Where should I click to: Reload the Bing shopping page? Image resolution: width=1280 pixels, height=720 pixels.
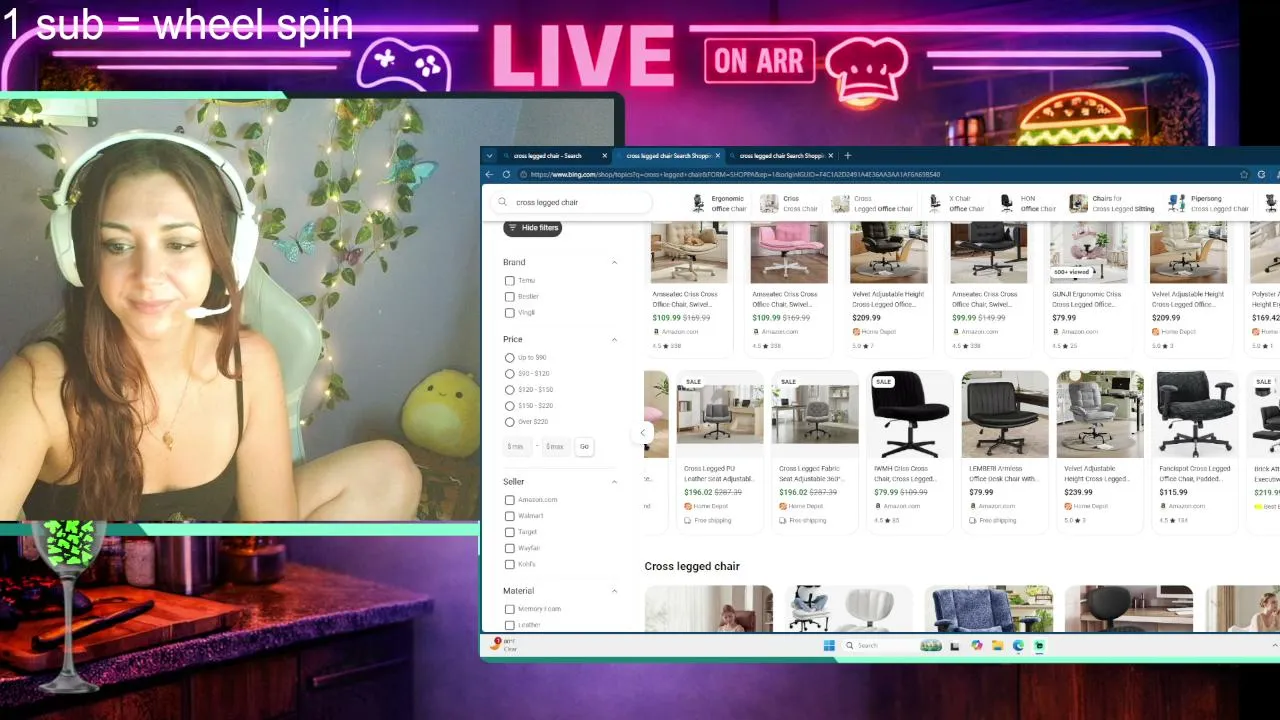pyautogui.click(x=507, y=174)
